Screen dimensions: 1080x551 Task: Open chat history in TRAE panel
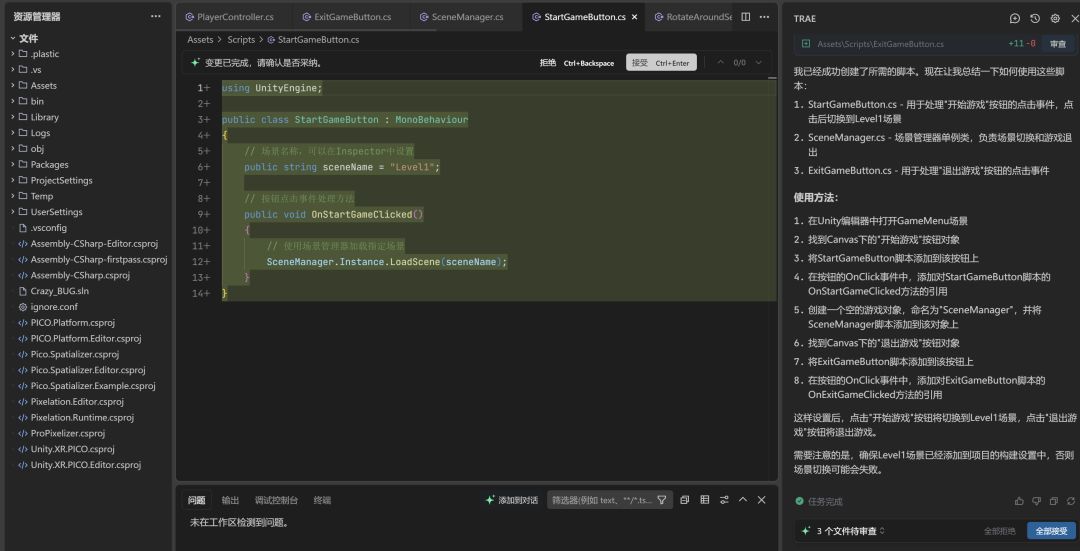point(1035,18)
